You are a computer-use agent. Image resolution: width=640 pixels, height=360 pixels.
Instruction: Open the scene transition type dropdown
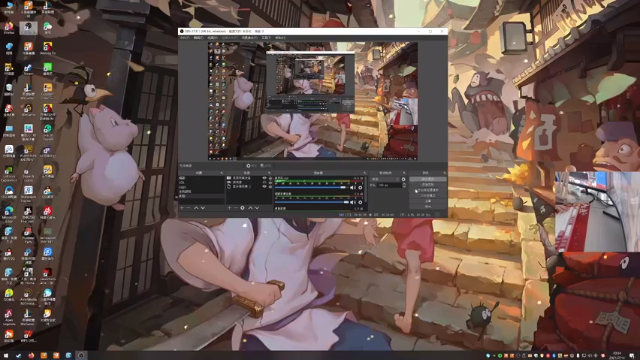(x=385, y=179)
